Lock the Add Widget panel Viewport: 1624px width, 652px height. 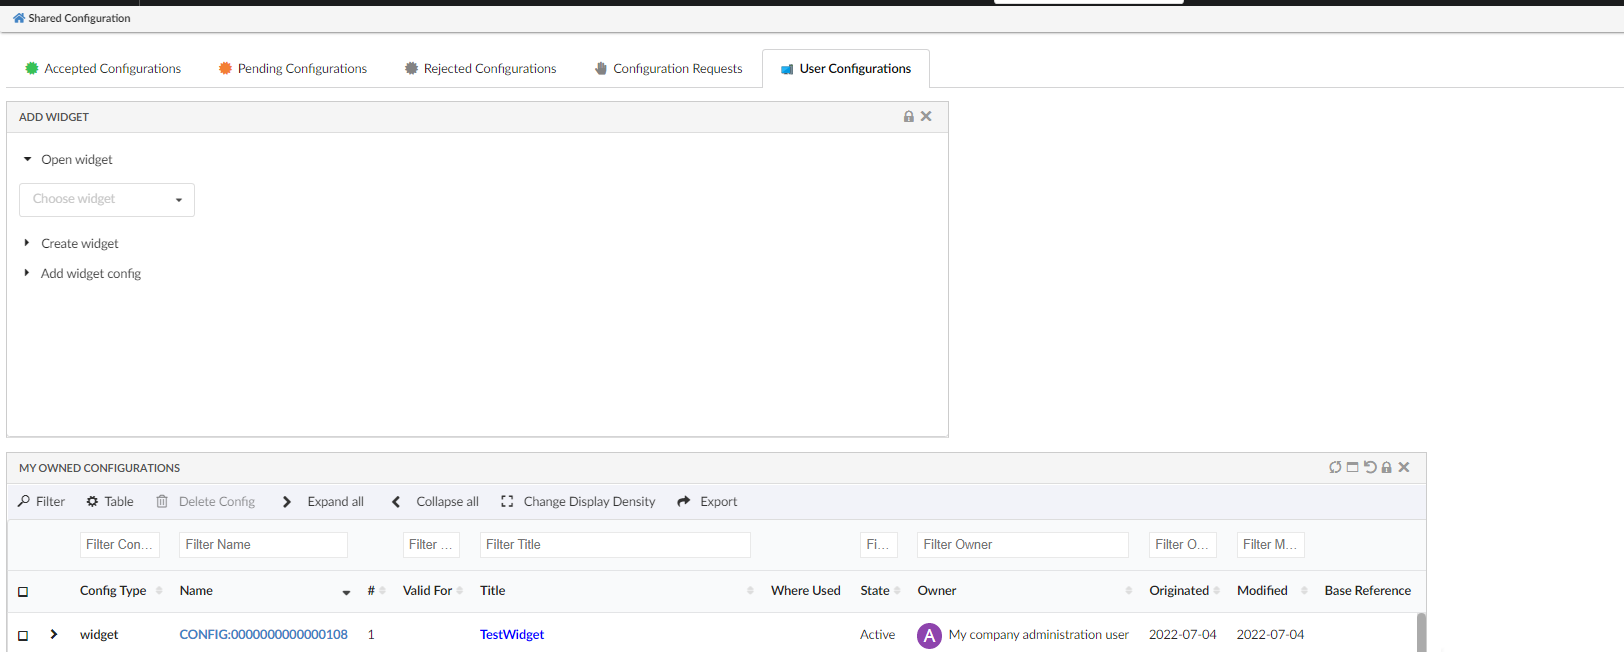tap(908, 117)
